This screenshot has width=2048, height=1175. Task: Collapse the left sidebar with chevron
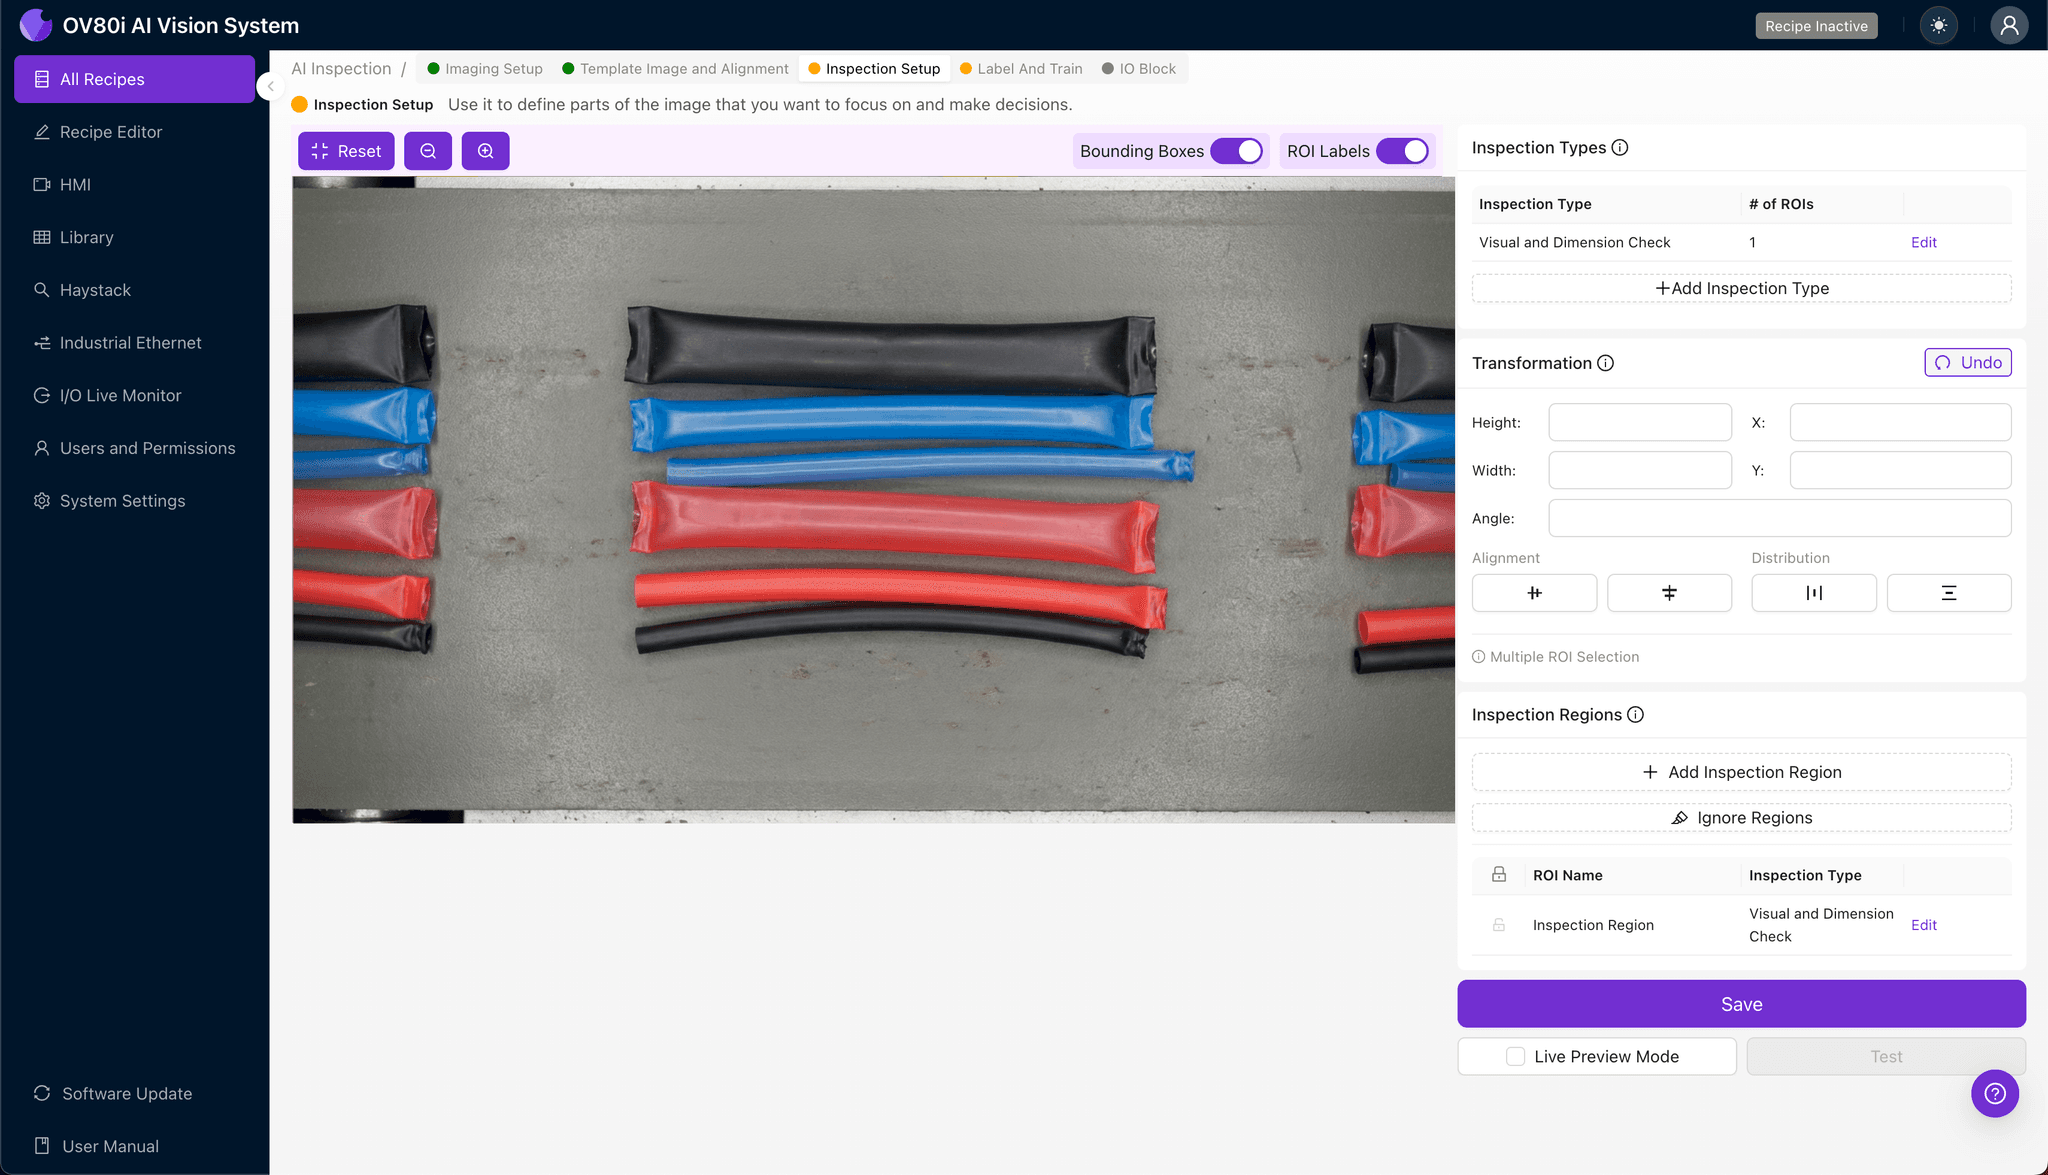pyautogui.click(x=270, y=87)
